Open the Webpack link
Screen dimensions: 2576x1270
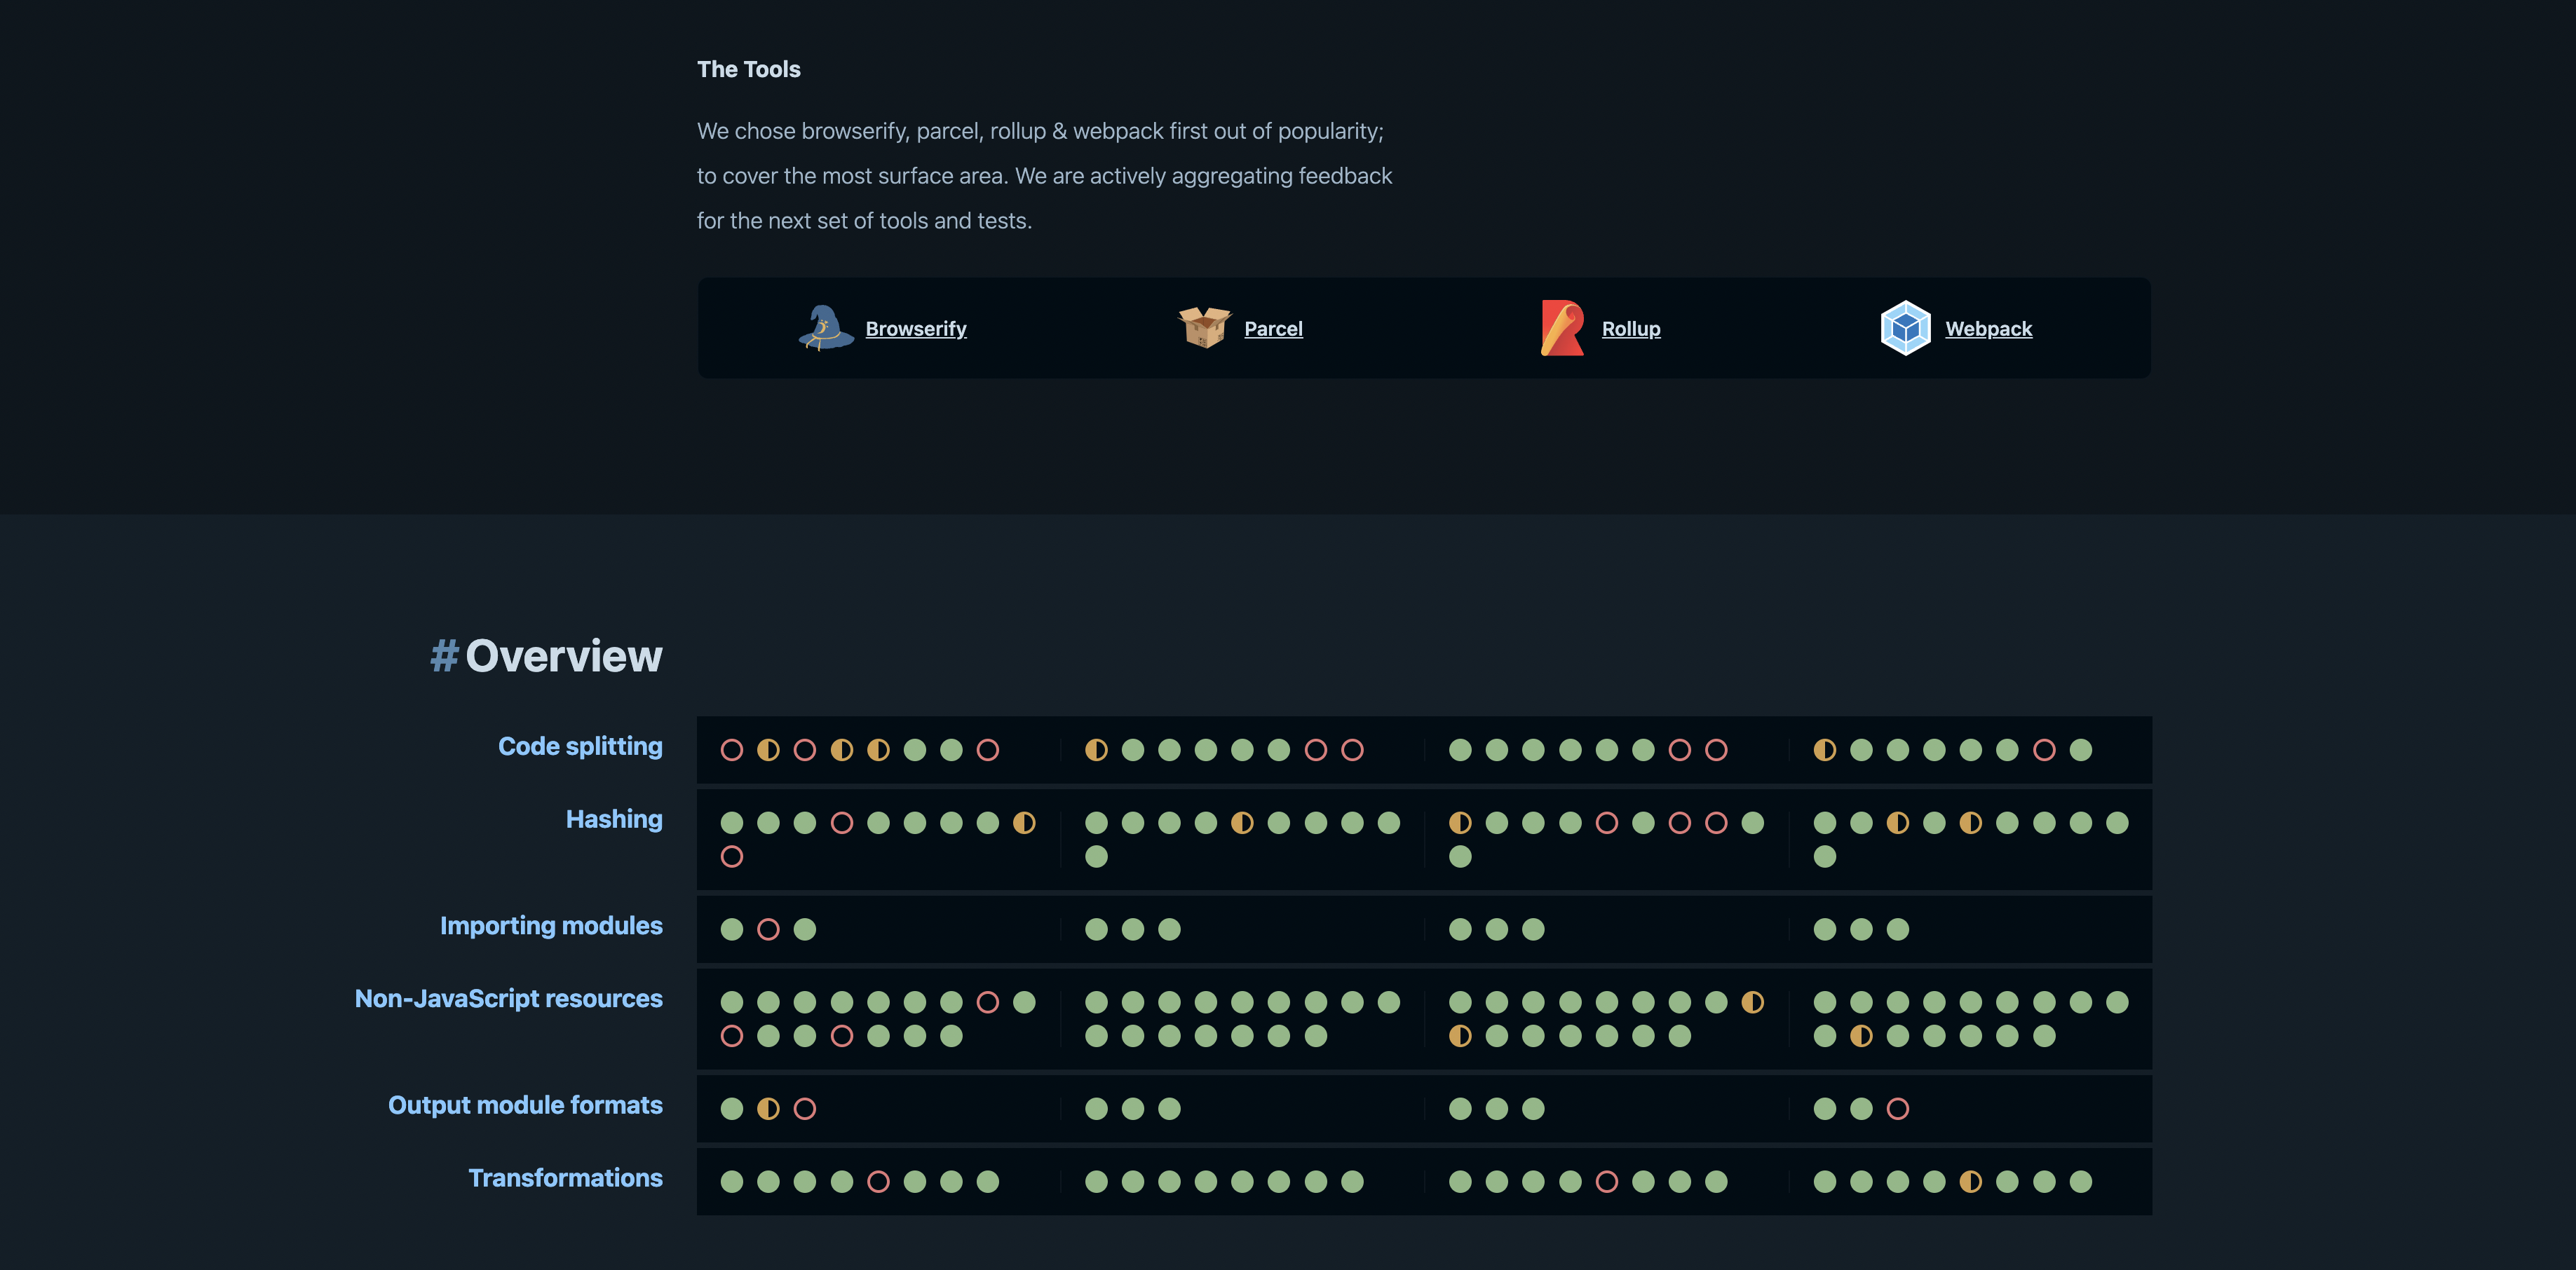[1988, 329]
